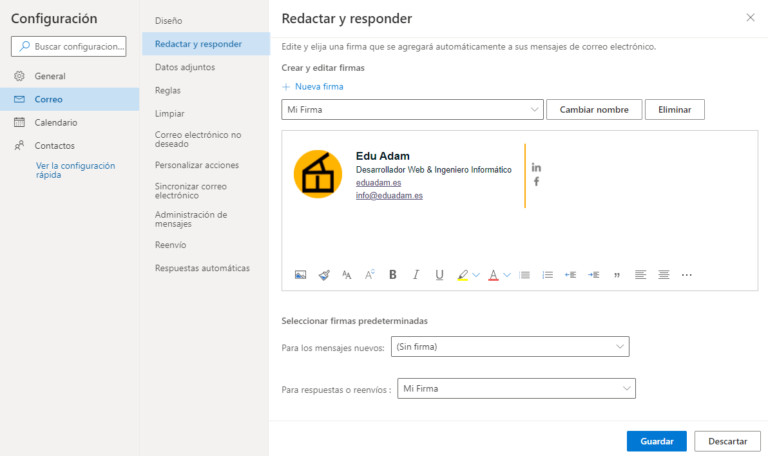
Task: Open more formatting options ellipsis
Action: [x=686, y=275]
